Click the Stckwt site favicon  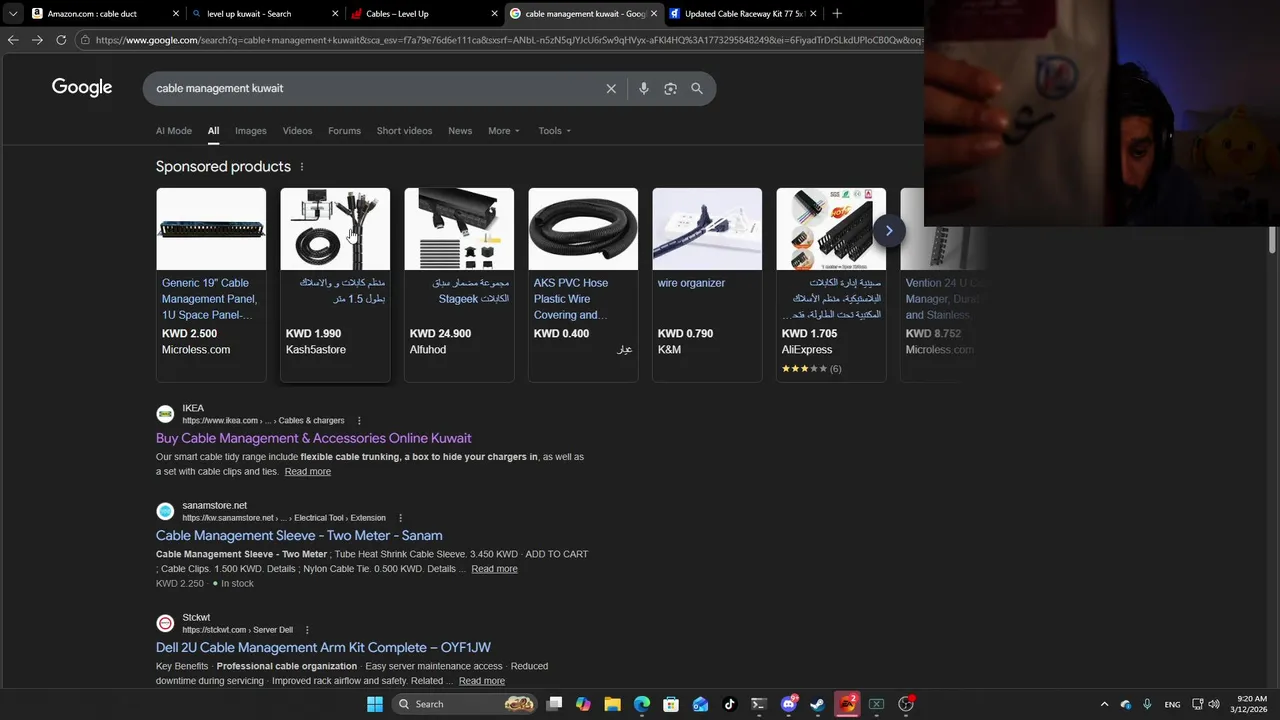click(x=165, y=623)
